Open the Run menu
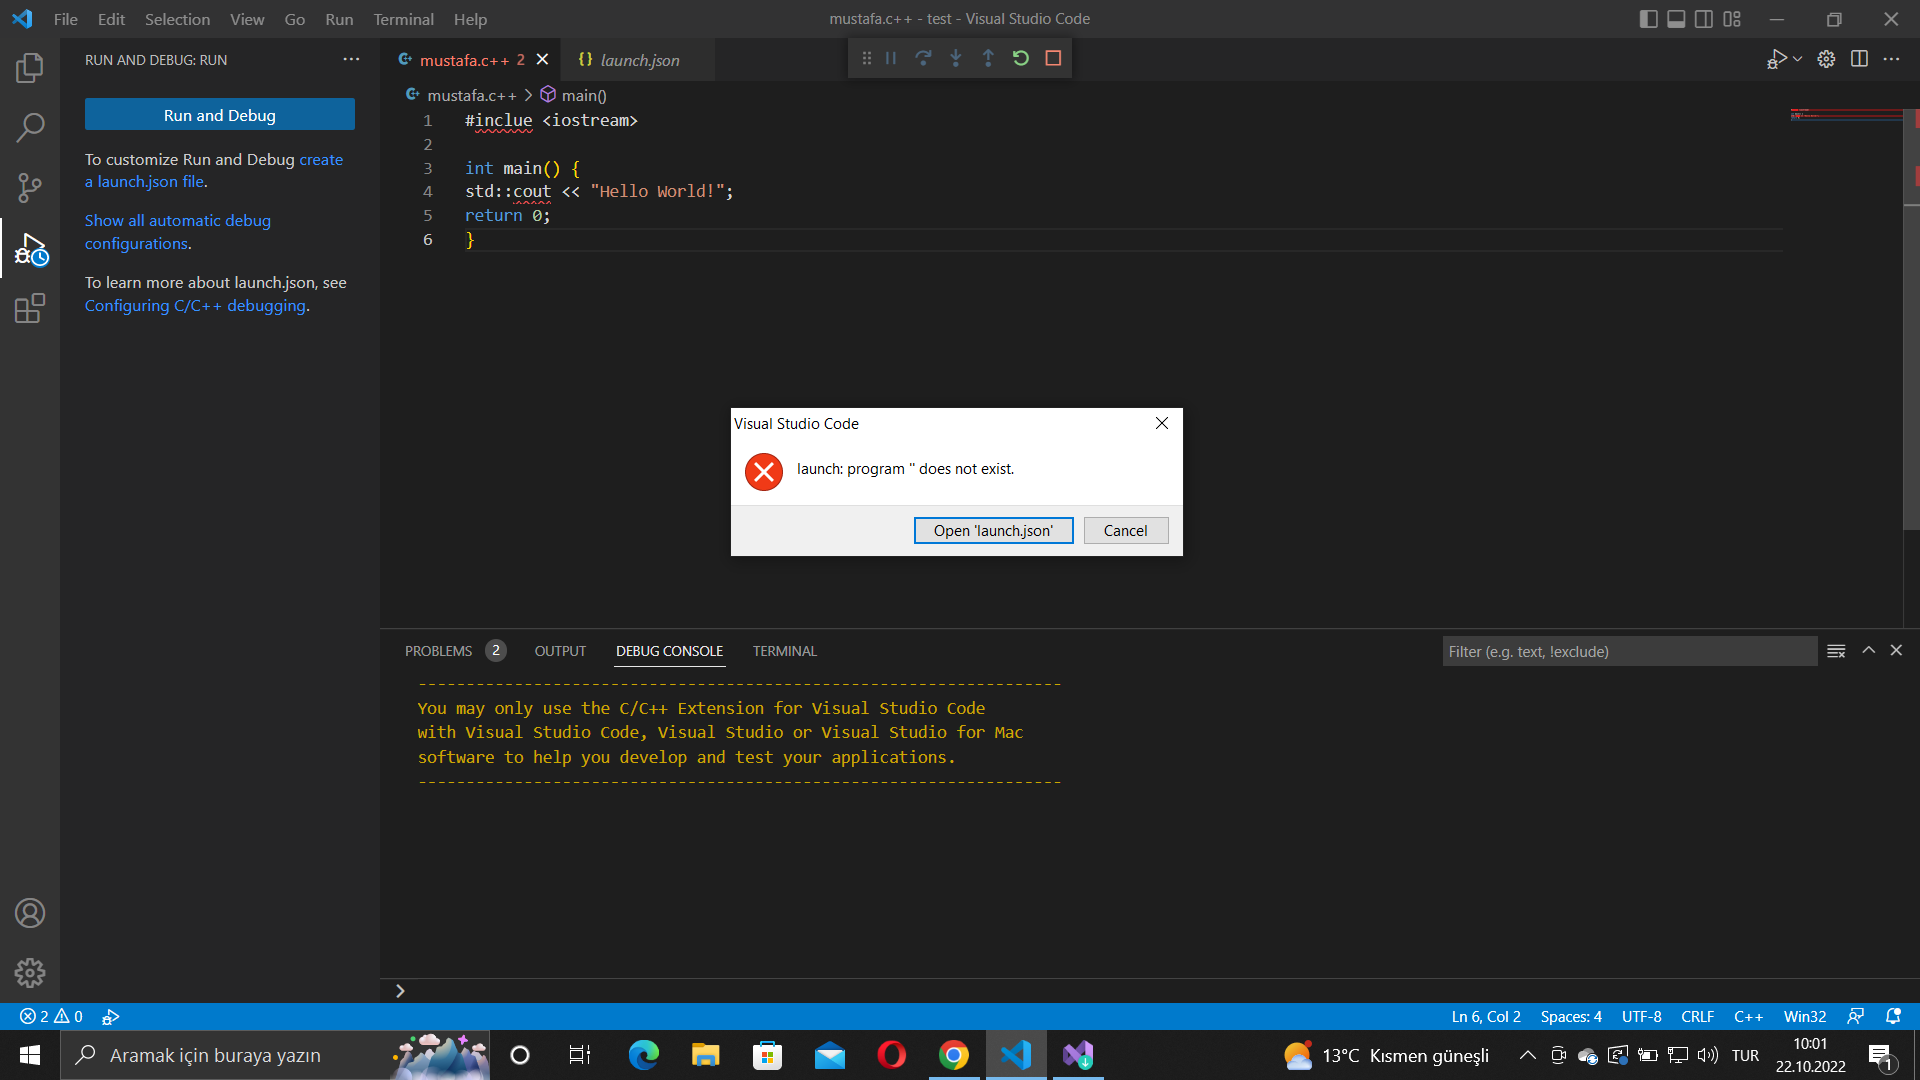Screen dimensions: 1920x1080 339,19
